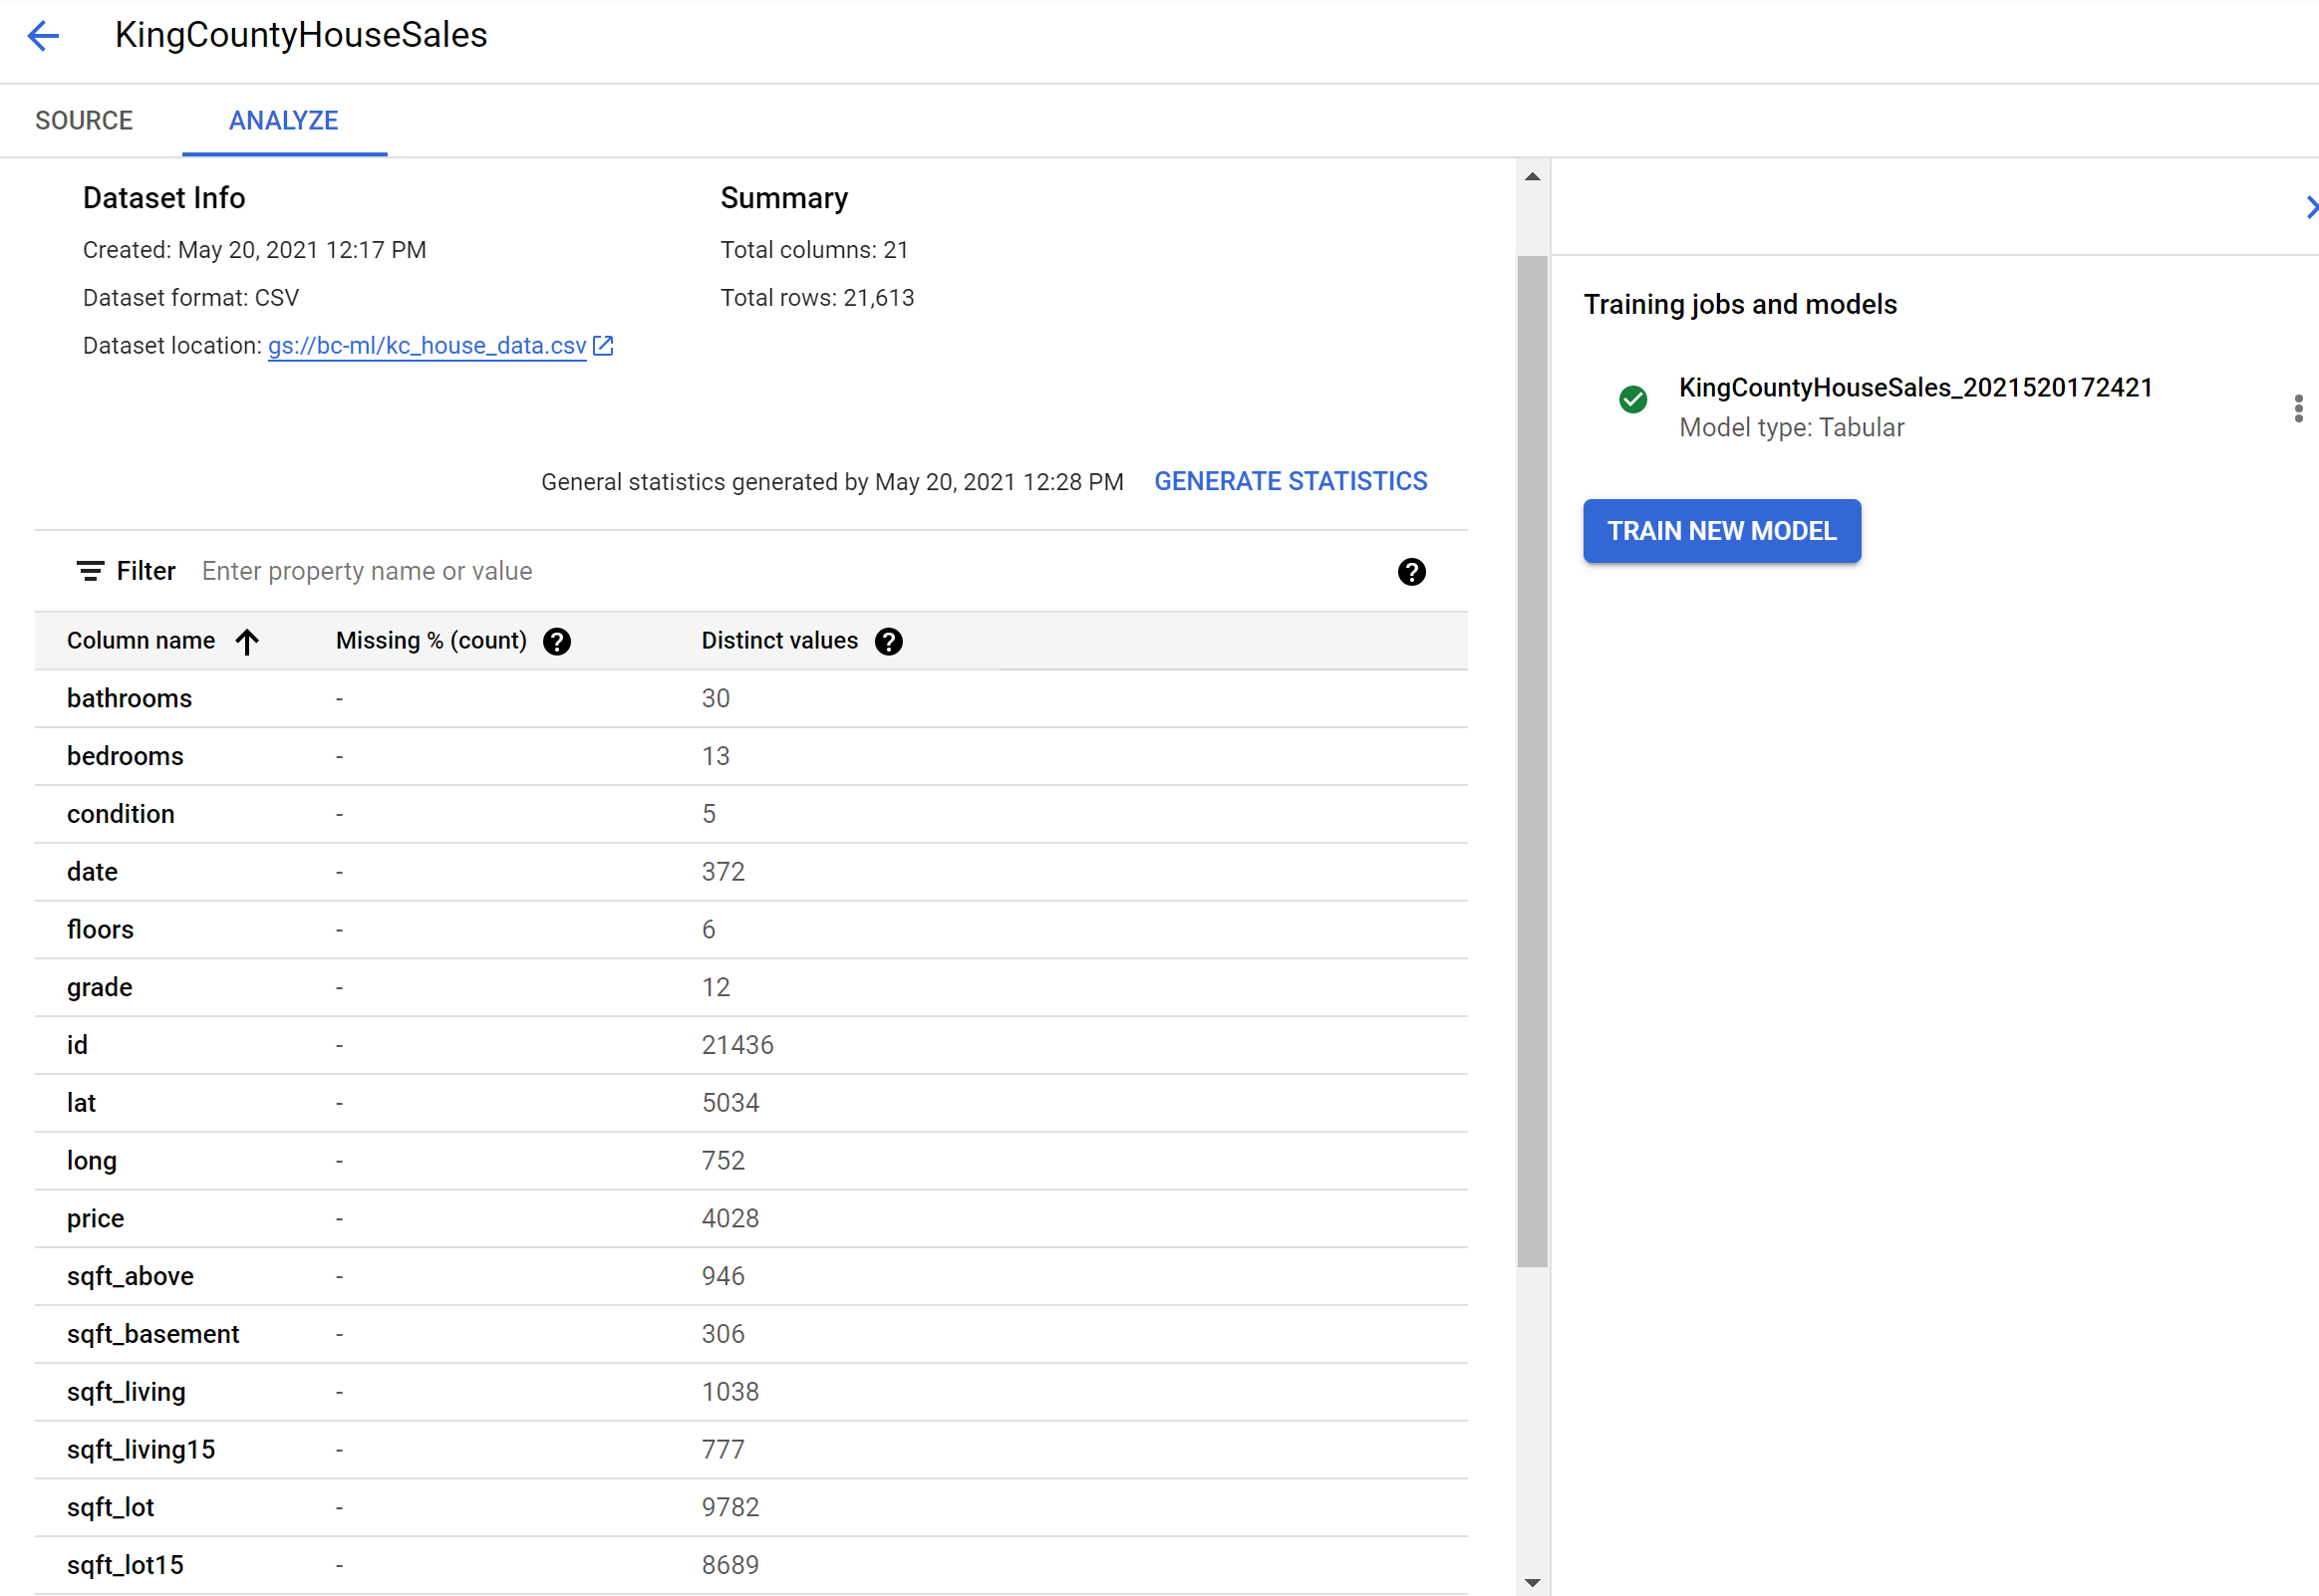Click the vertical scrollbar thumb
The image size is (2319, 1596).
pos(1532,762)
